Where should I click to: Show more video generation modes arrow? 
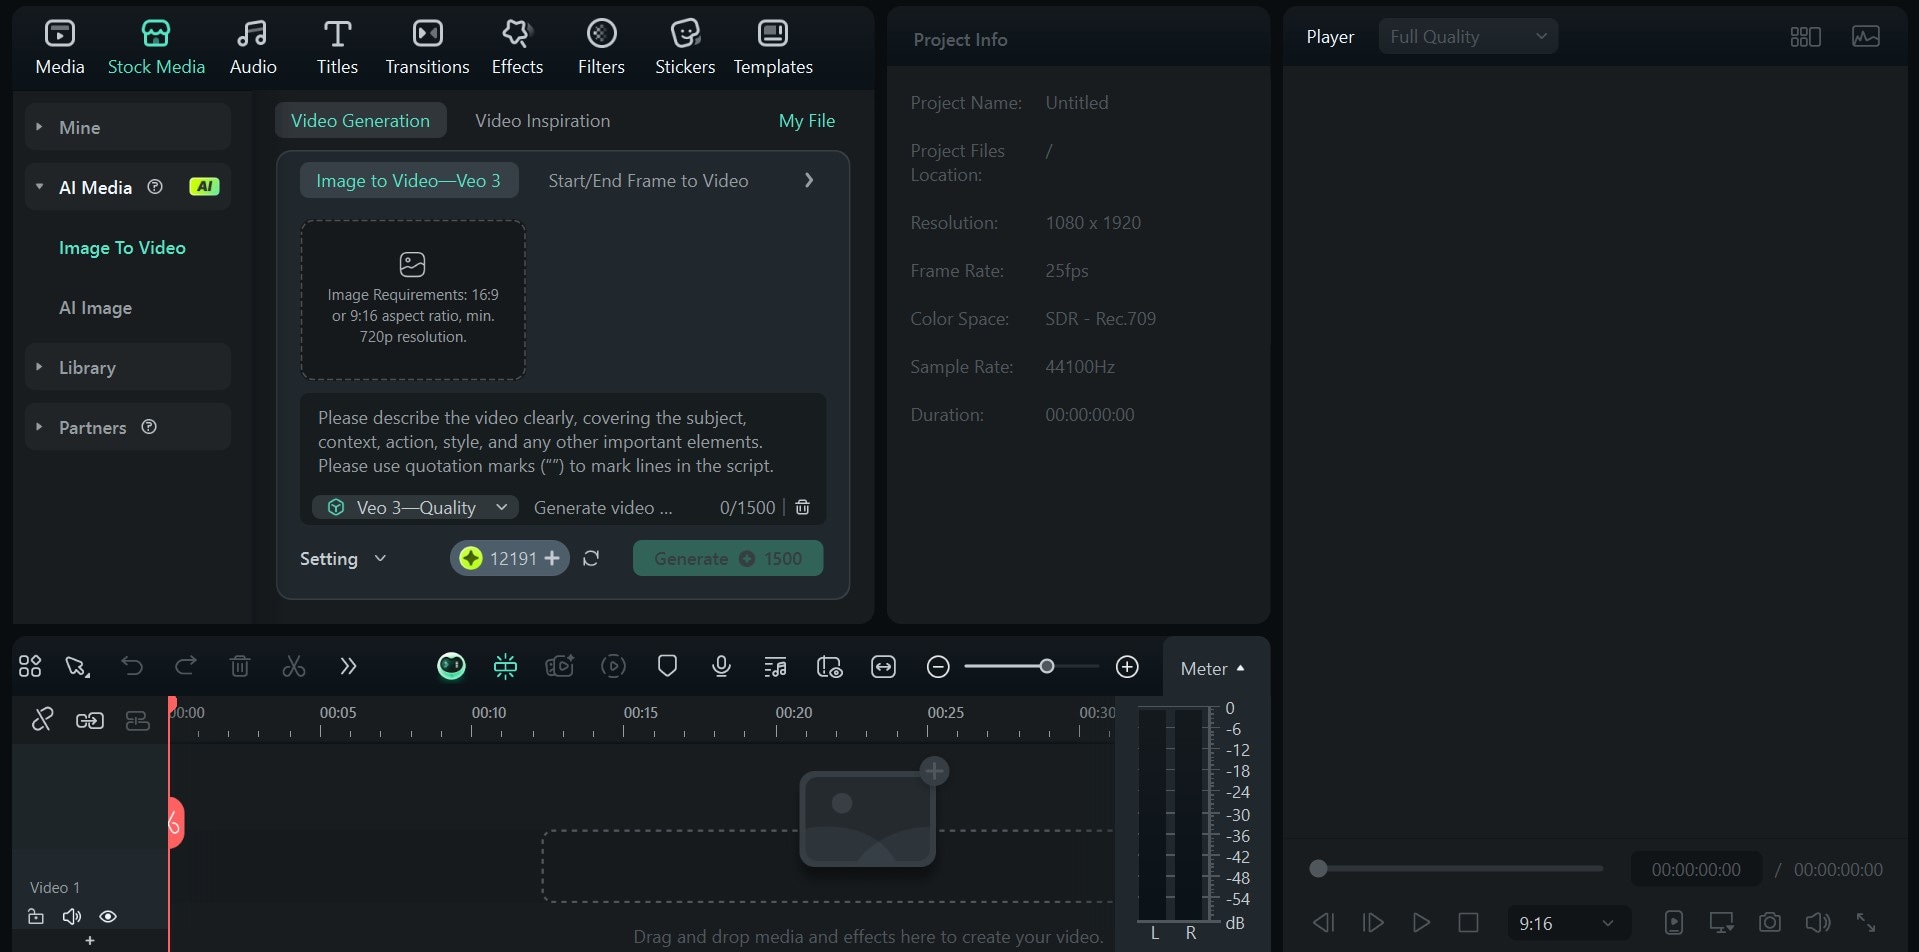click(809, 181)
